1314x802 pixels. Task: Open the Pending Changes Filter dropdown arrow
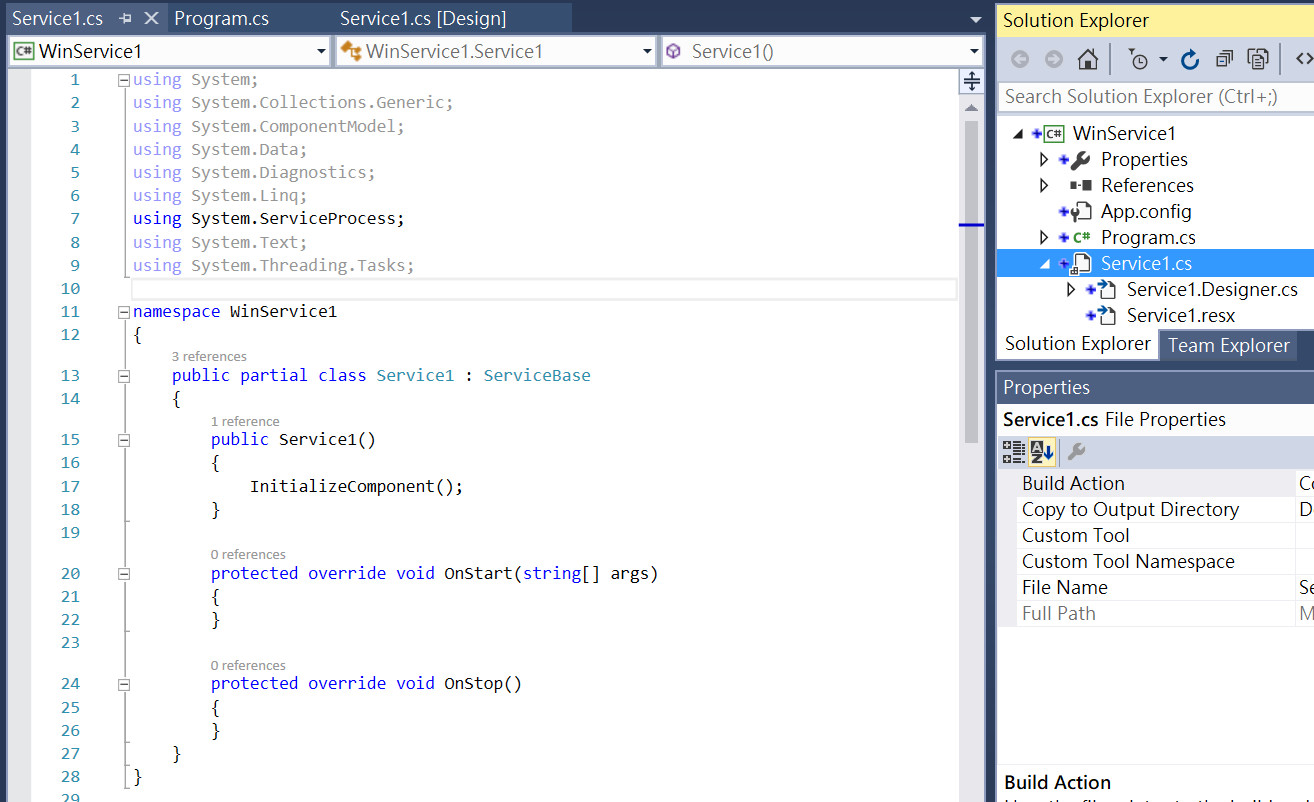(x=1163, y=60)
